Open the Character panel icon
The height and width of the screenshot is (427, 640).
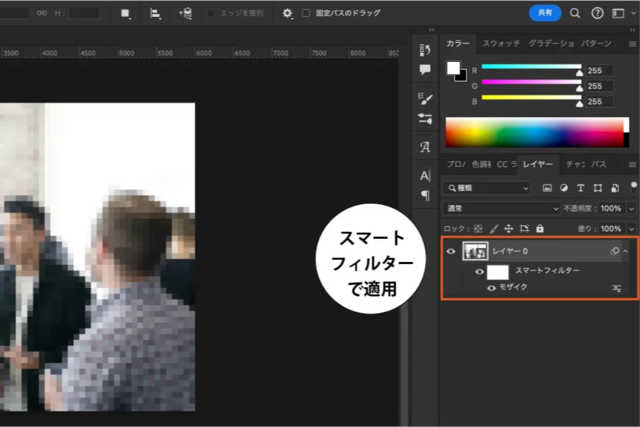point(425,176)
